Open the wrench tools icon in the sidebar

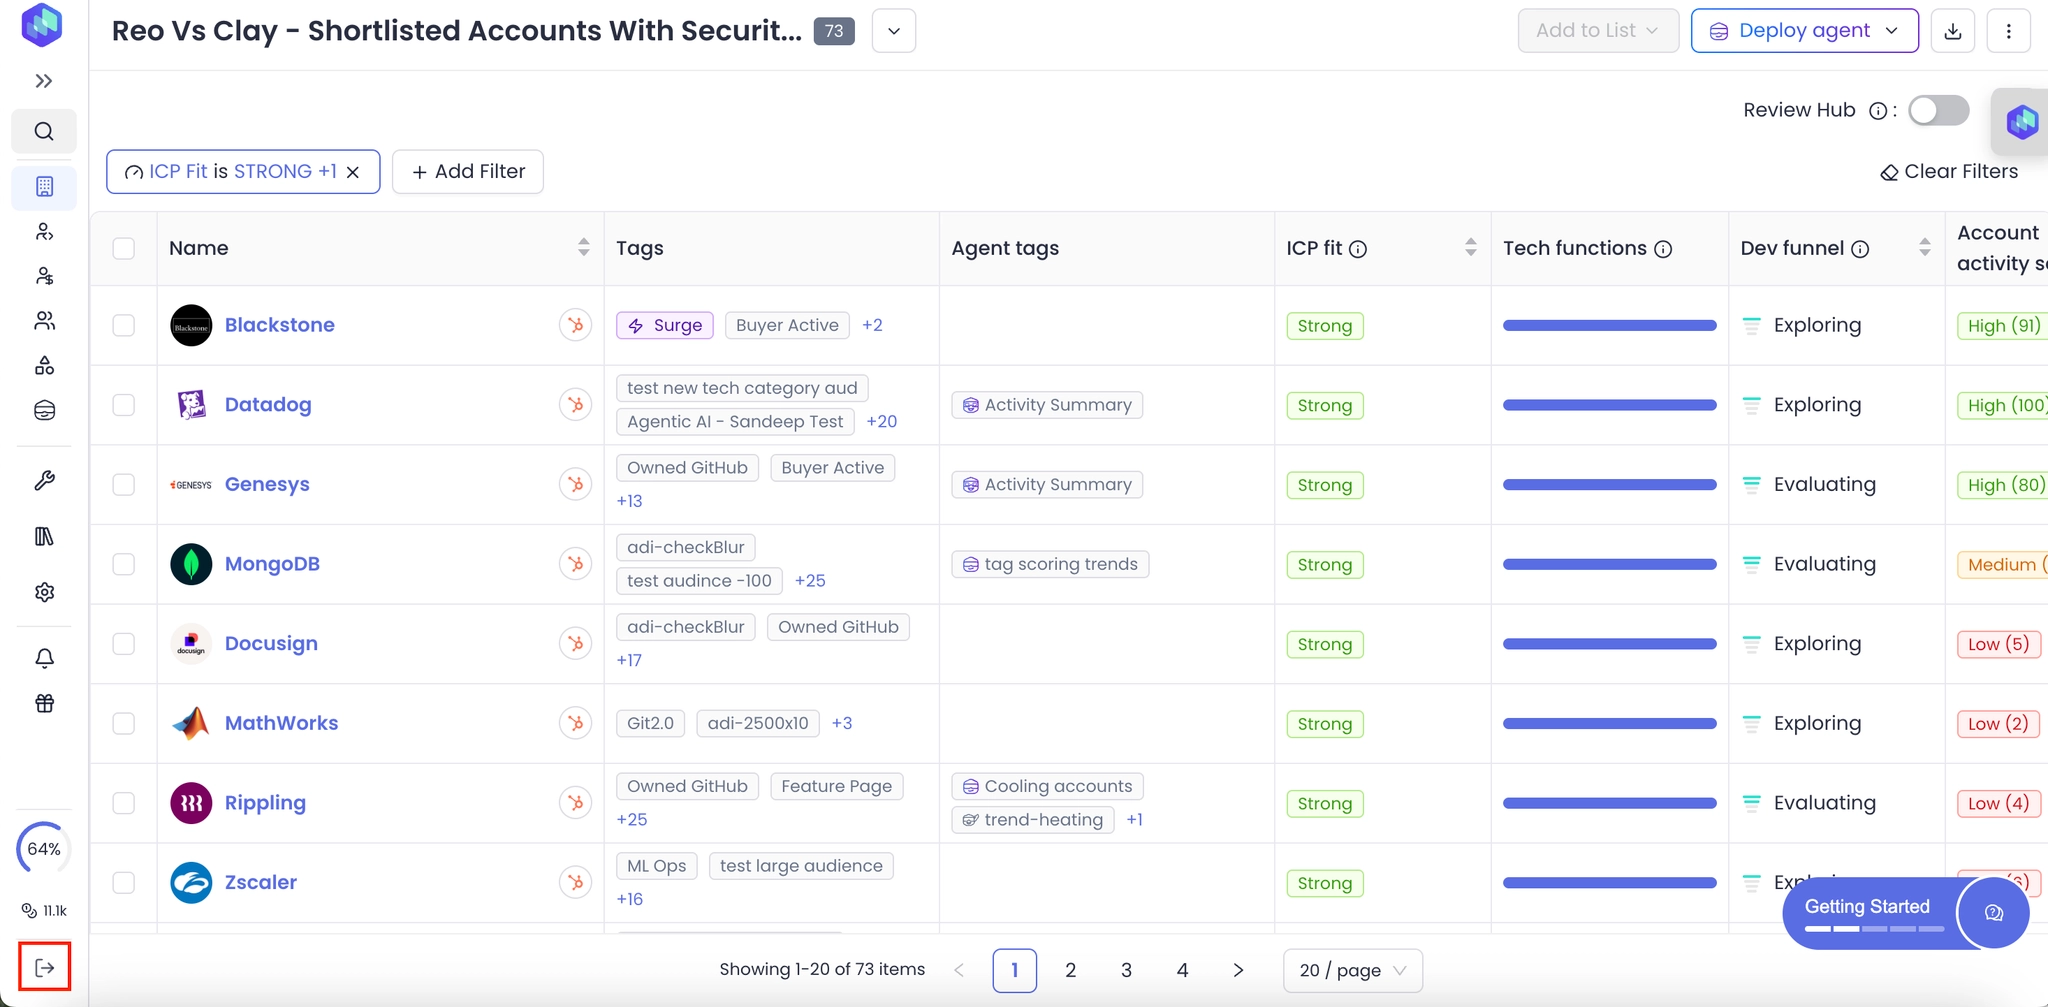click(x=45, y=481)
